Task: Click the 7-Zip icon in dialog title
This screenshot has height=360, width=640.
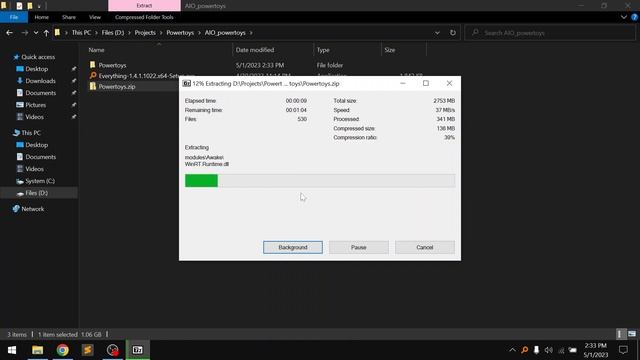Action: tap(187, 83)
